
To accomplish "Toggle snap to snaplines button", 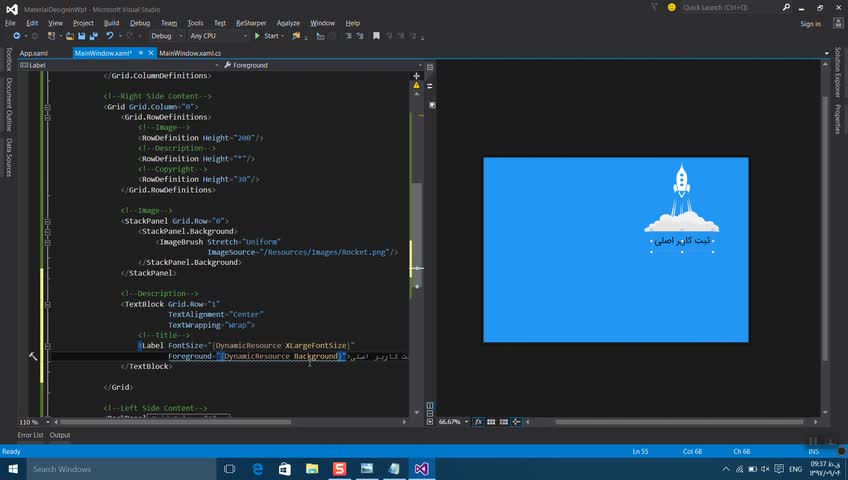I will 516,422.
